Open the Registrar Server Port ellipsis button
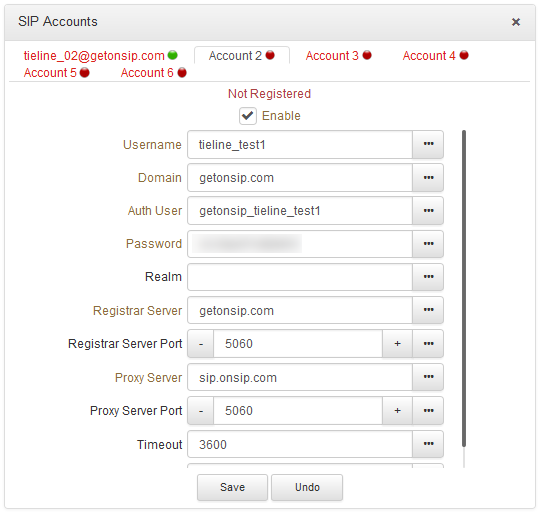Viewport: 542px width, 512px height. 428,344
